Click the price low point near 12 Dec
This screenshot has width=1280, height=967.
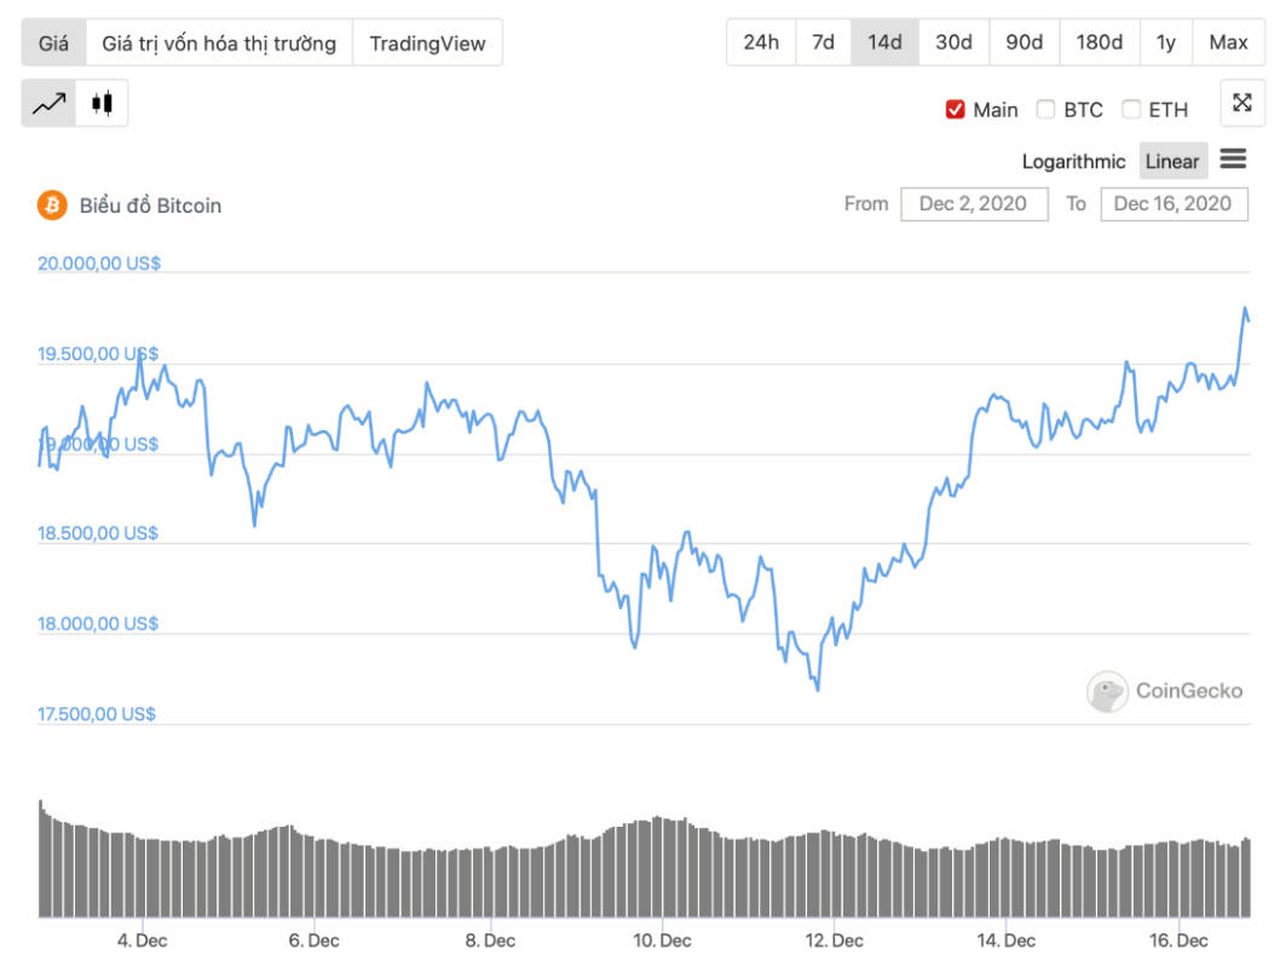pos(818,690)
